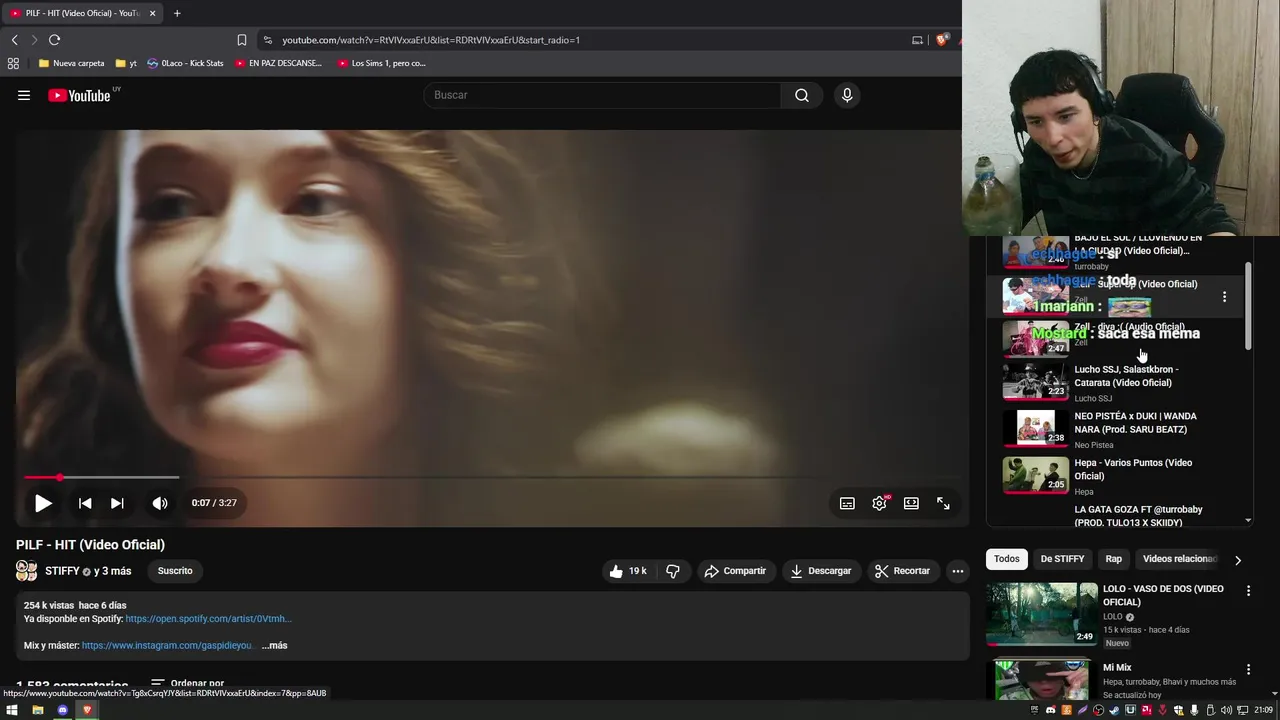Viewport: 1280px width, 720px height.
Task: Click the search magnifier button
Action: (x=801, y=95)
